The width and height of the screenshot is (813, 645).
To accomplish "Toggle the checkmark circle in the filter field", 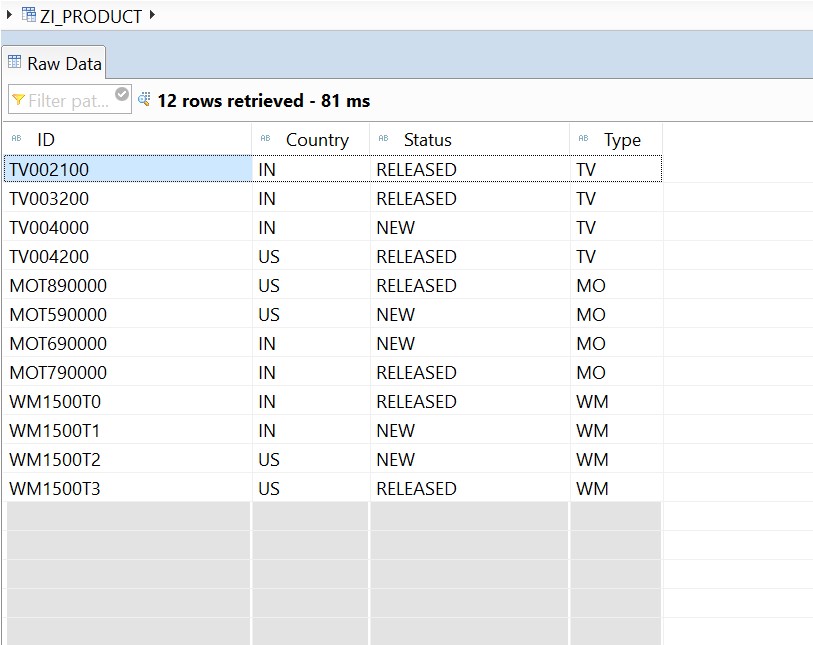I will click(121, 94).
